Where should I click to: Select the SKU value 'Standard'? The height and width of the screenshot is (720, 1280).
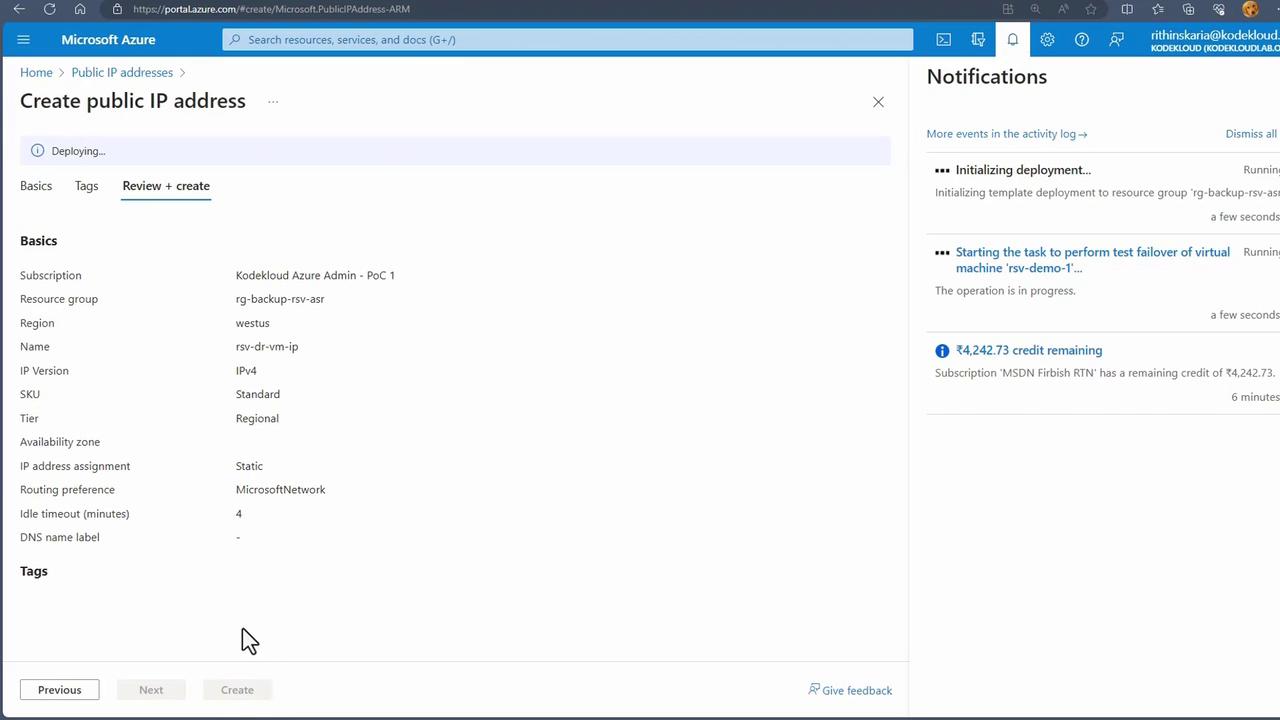coord(258,394)
